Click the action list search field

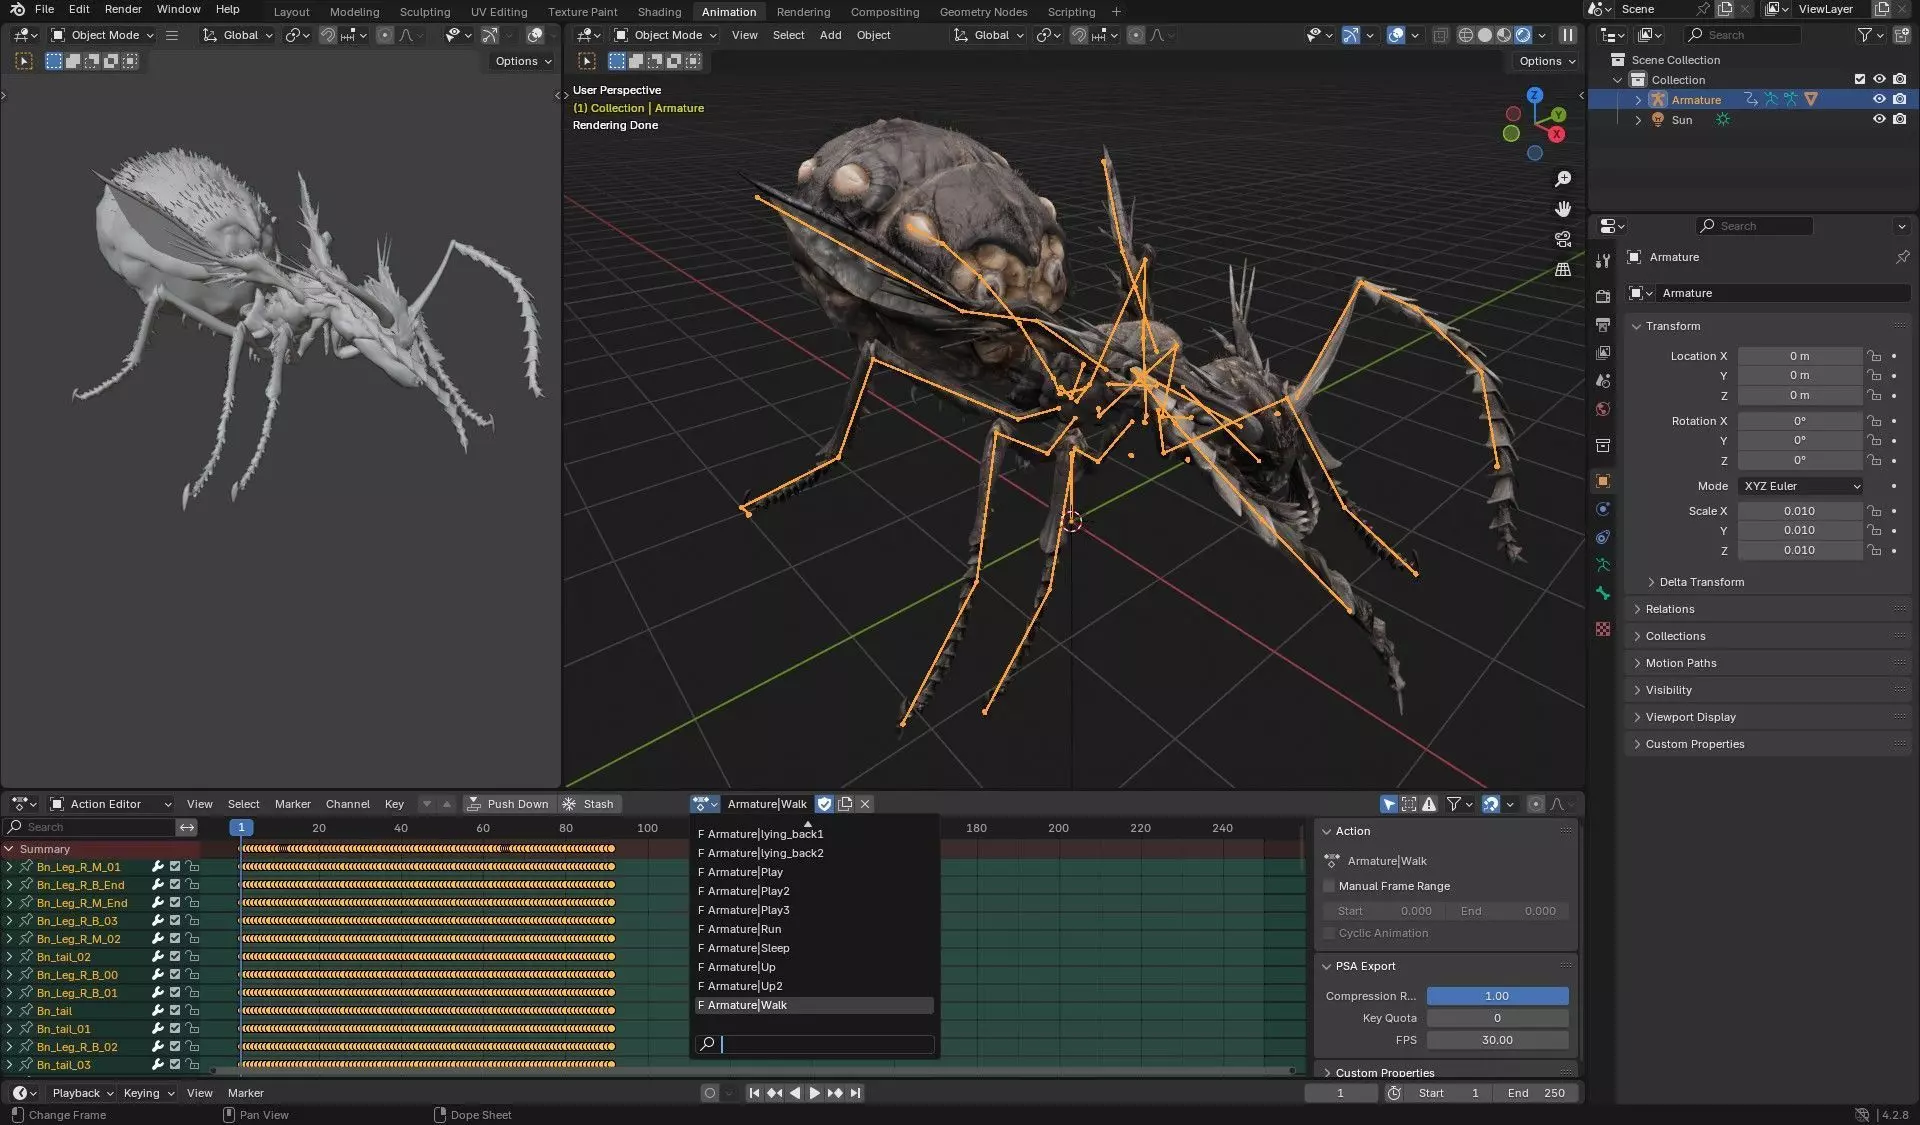point(815,1044)
